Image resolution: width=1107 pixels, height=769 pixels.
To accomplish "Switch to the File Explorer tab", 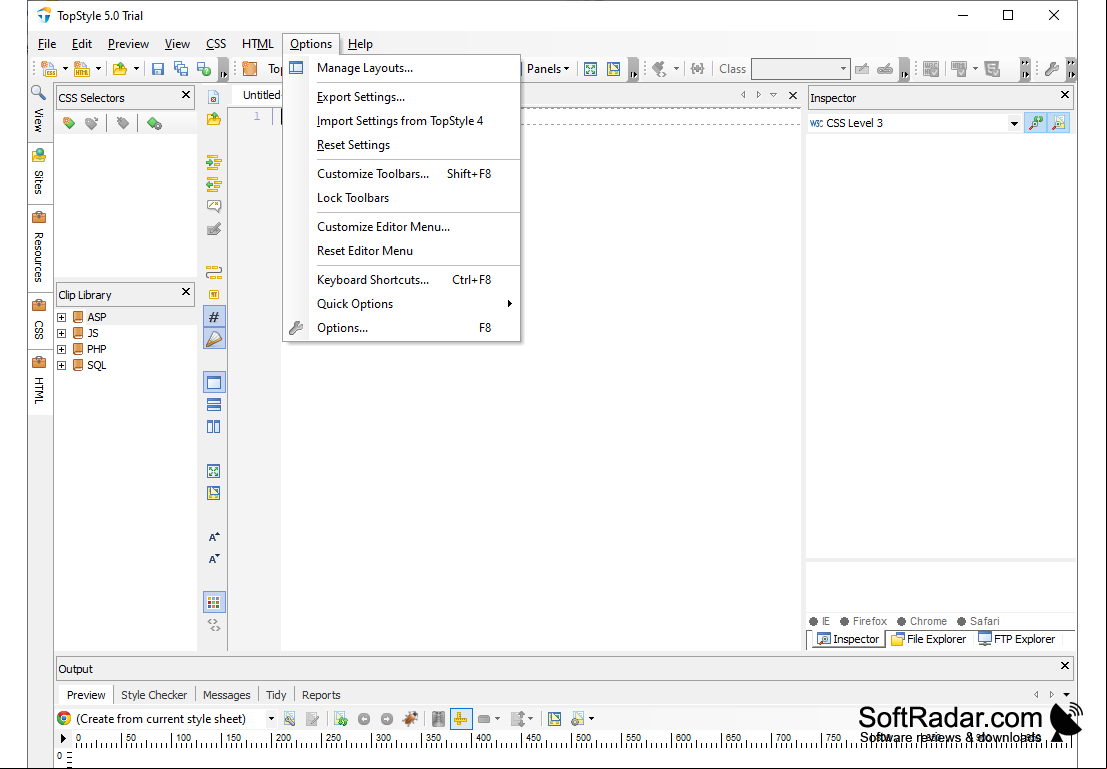I will 928,639.
